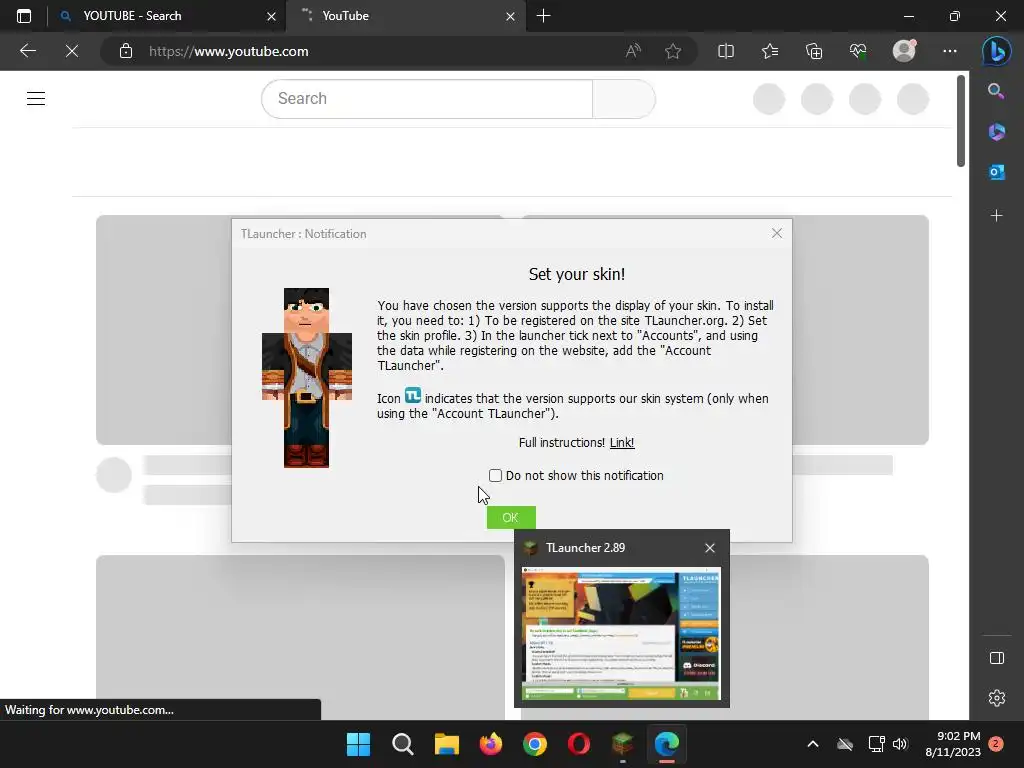
Task: Open the sidebar search icon
Action: 996,91
